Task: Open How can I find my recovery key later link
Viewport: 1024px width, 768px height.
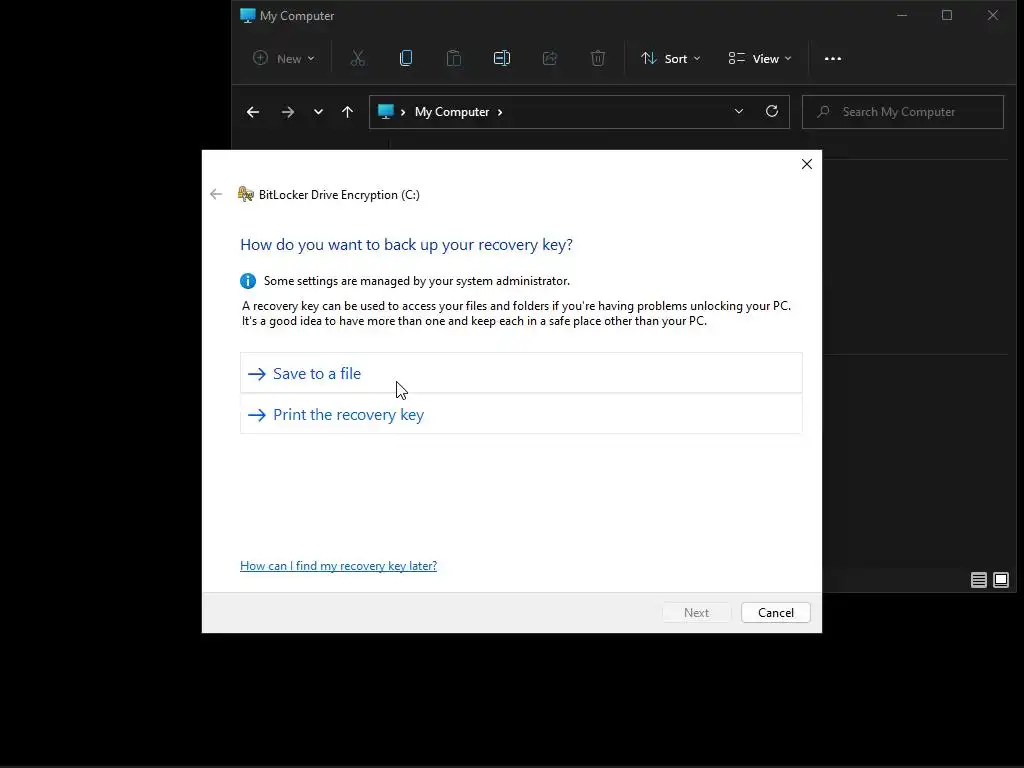Action: [x=338, y=566]
